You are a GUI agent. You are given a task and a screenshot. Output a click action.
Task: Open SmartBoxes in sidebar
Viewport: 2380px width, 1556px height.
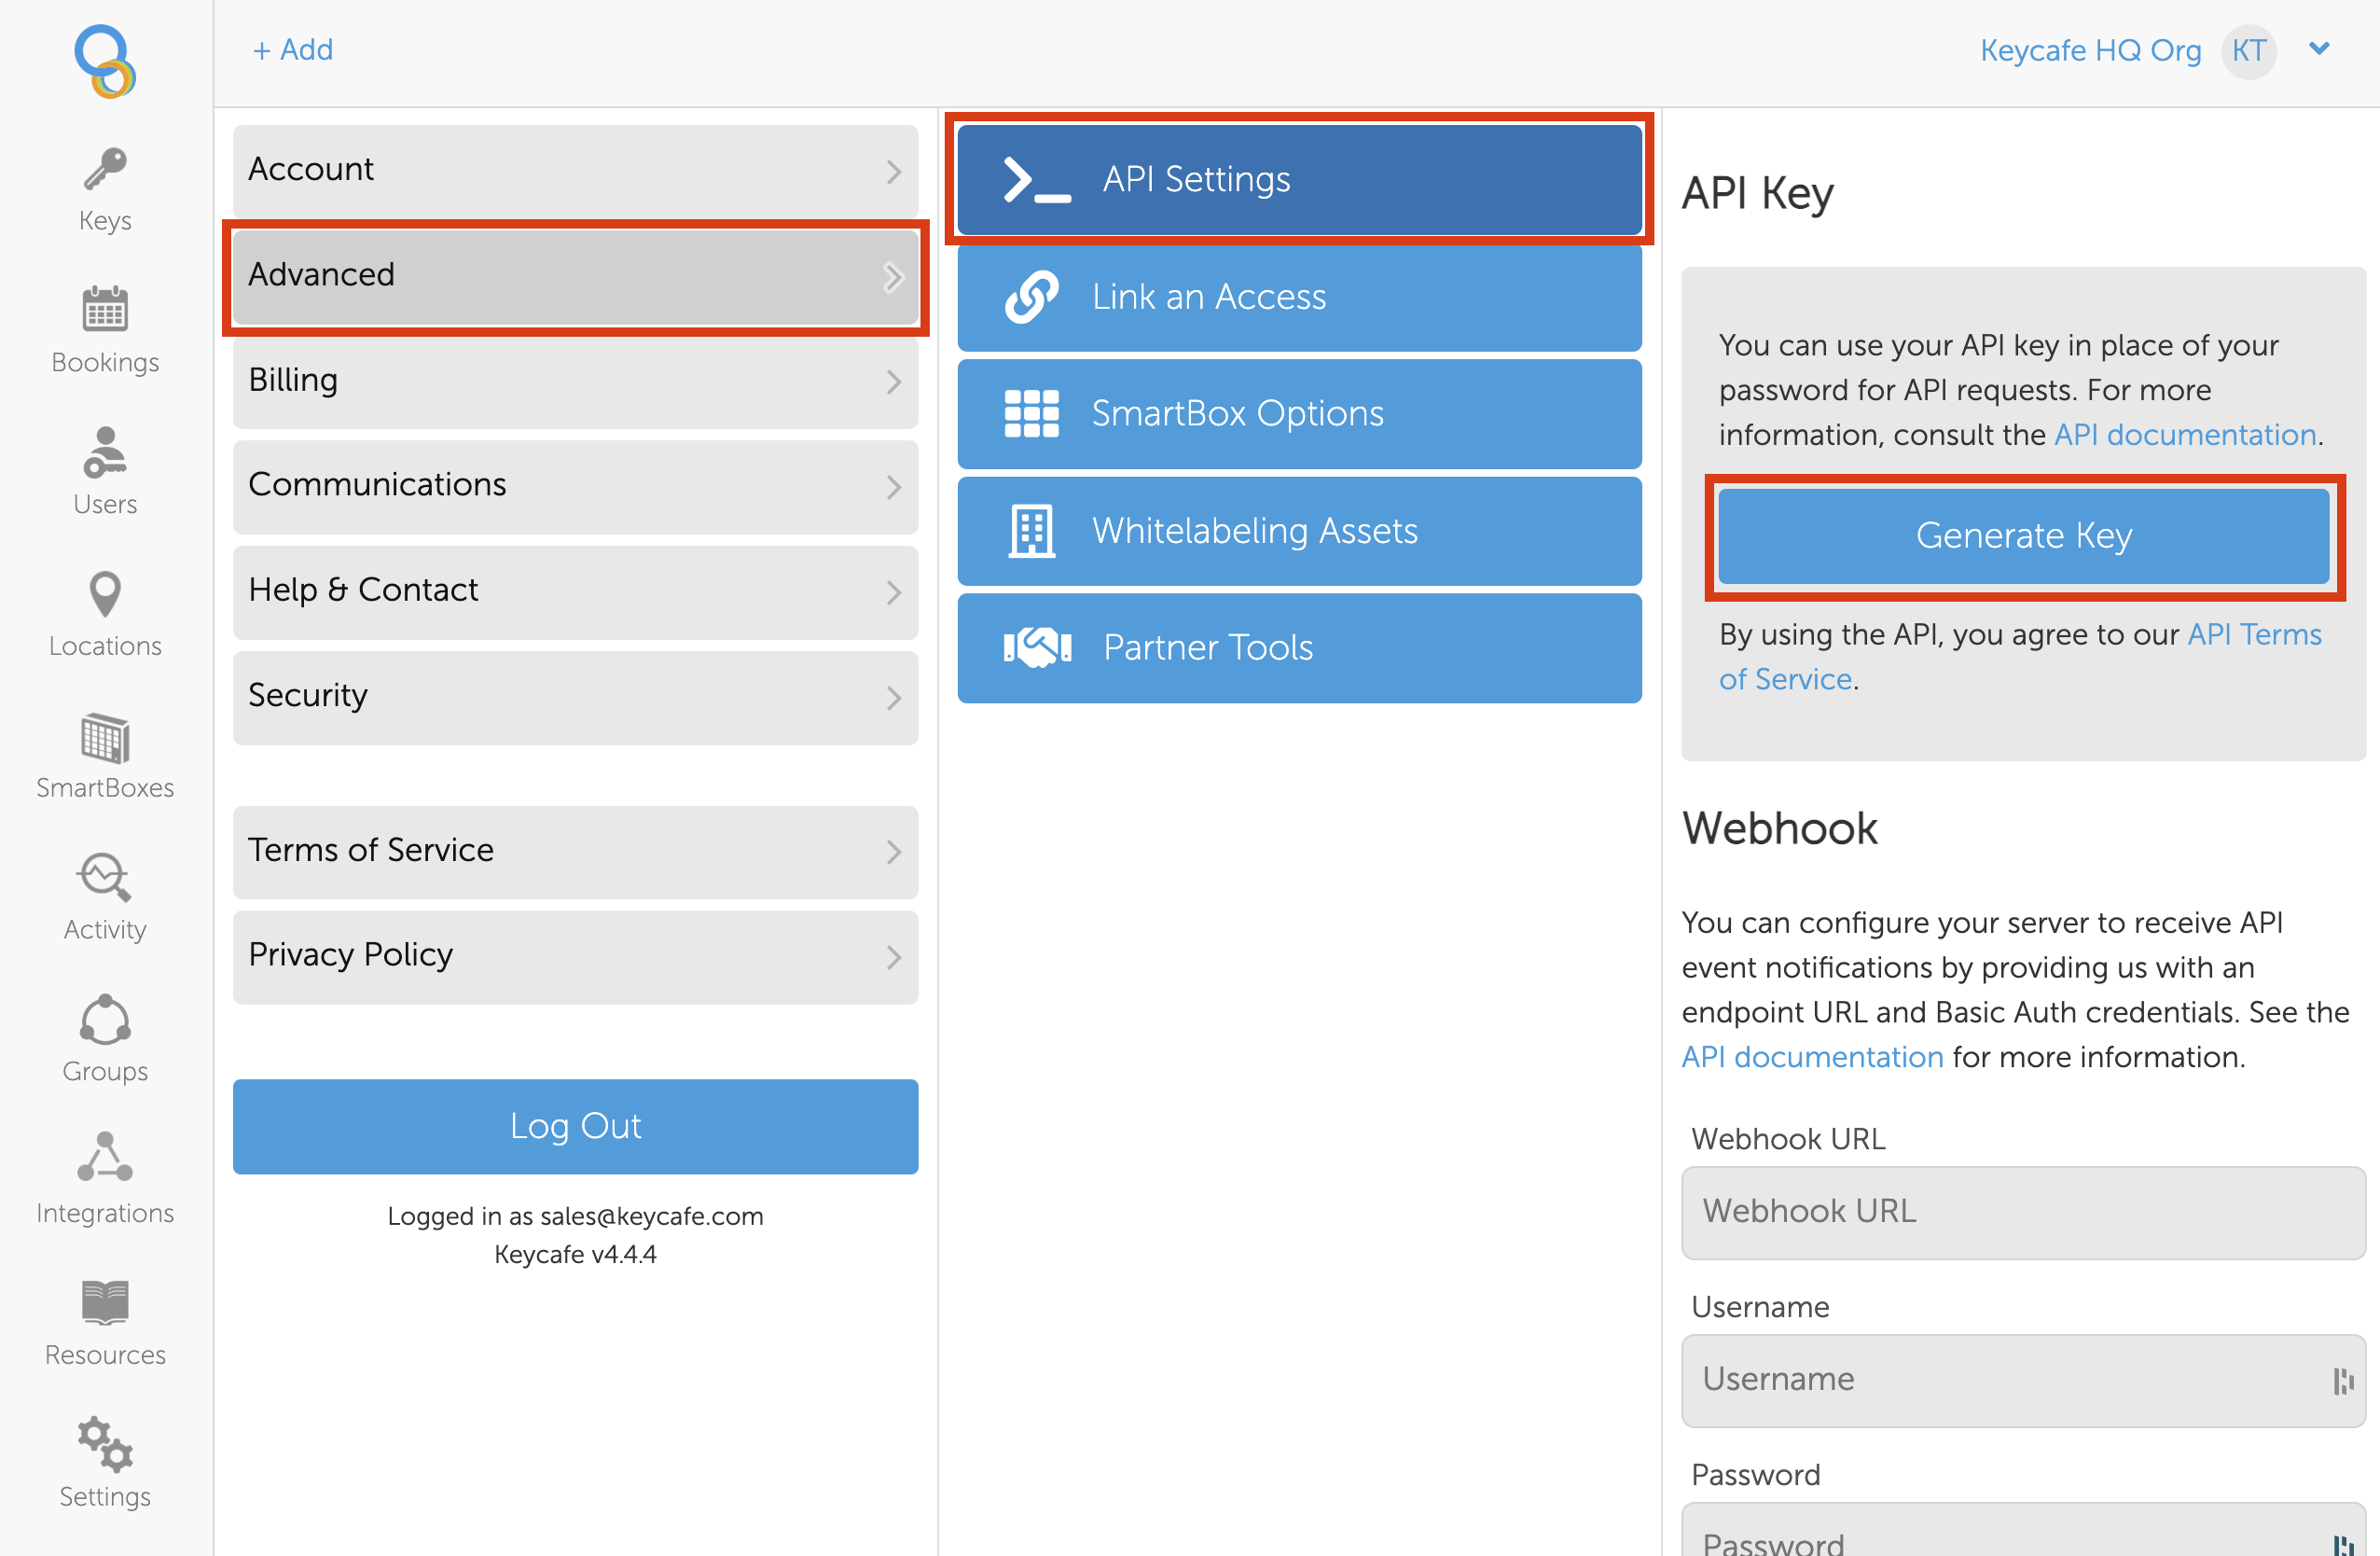tap(105, 756)
